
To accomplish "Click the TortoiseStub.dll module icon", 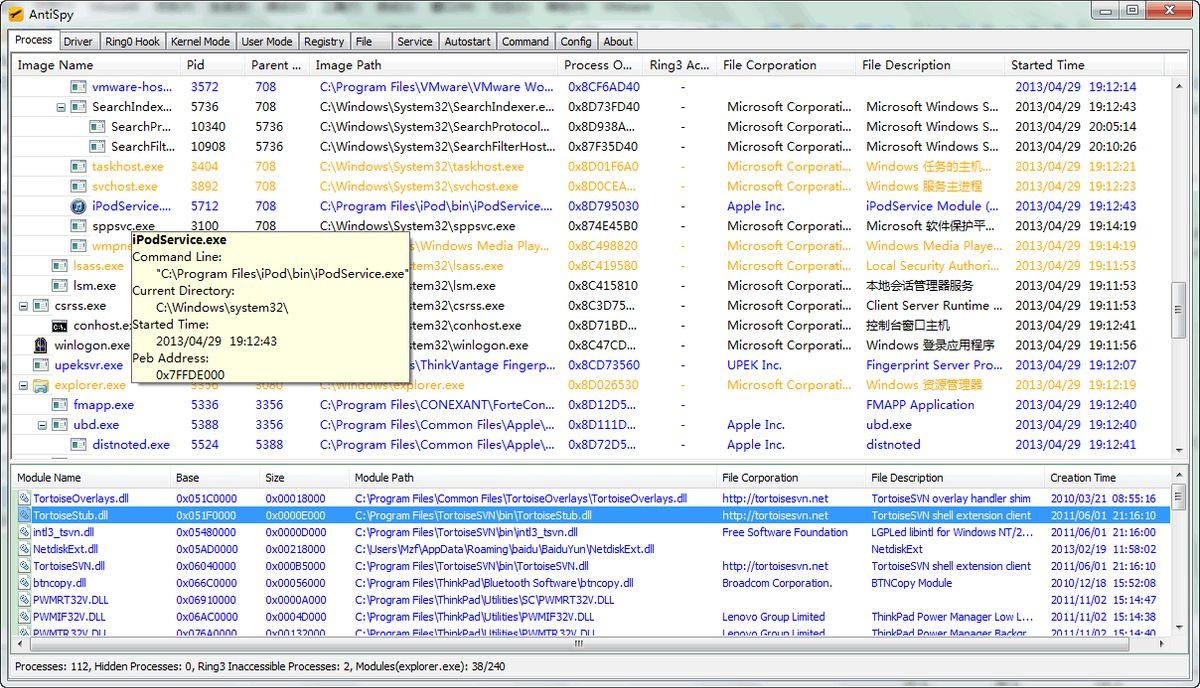I will 25,515.
